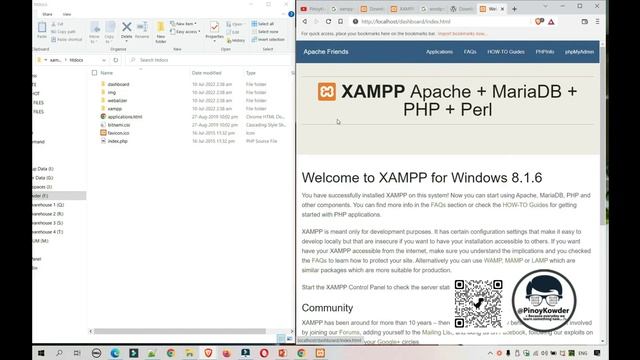Select the bitnami.css file

click(119, 125)
